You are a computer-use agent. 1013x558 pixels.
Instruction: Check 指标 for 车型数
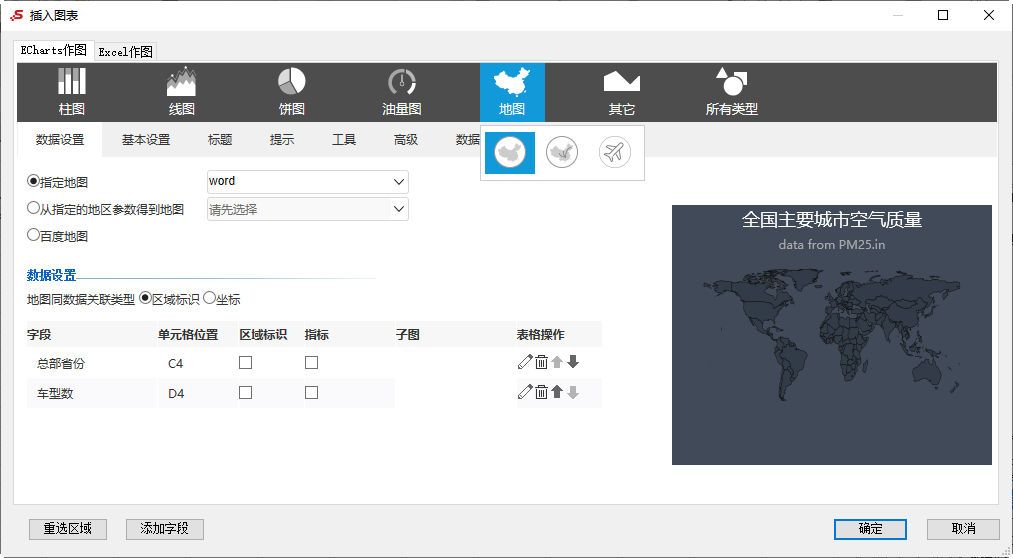point(311,393)
